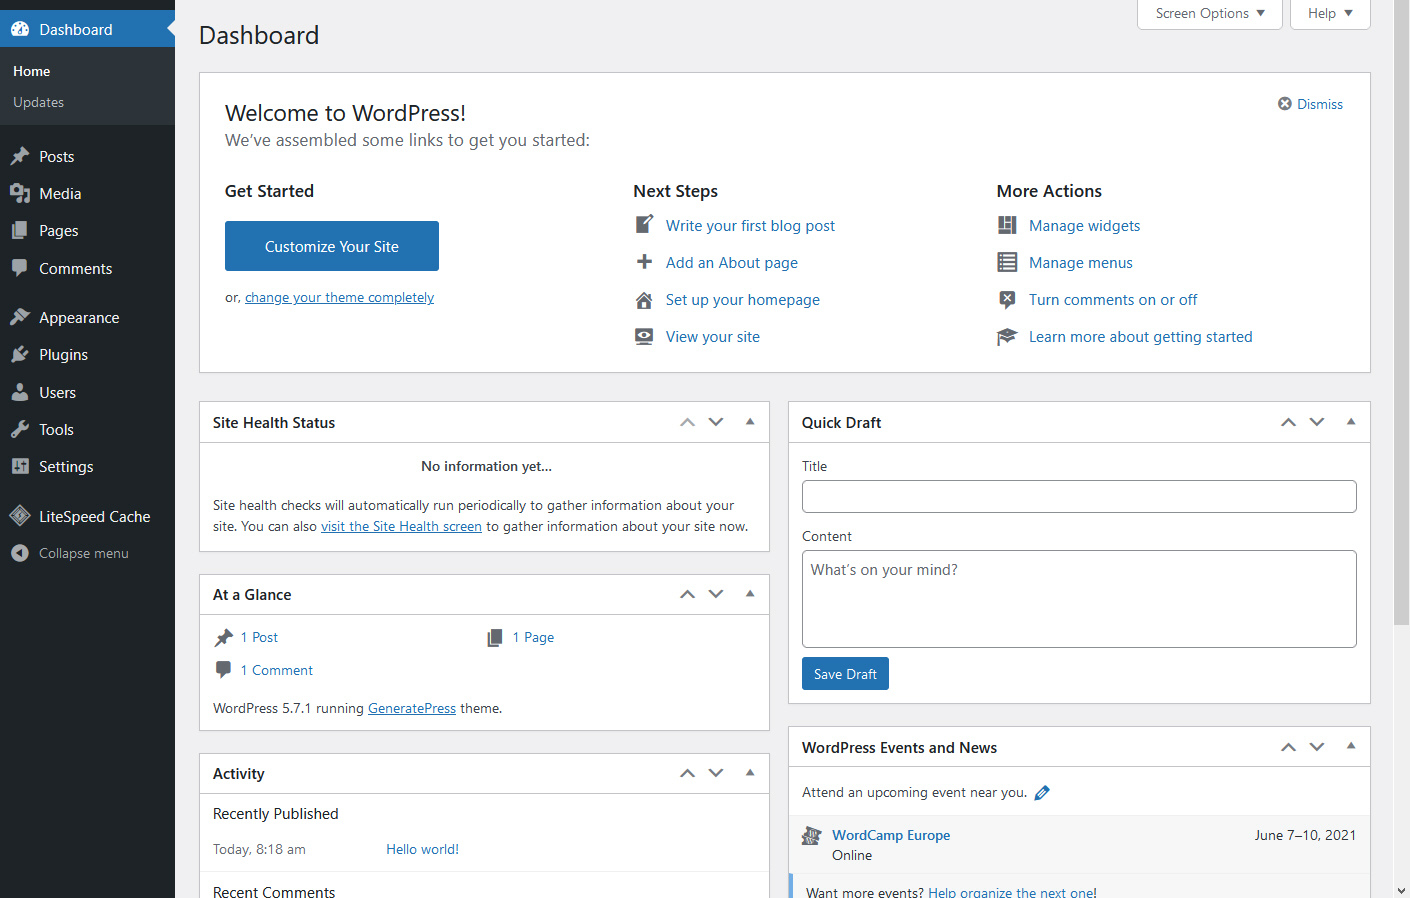The width and height of the screenshot is (1410, 898).
Task: Move At a Glance widget down
Action: click(716, 594)
